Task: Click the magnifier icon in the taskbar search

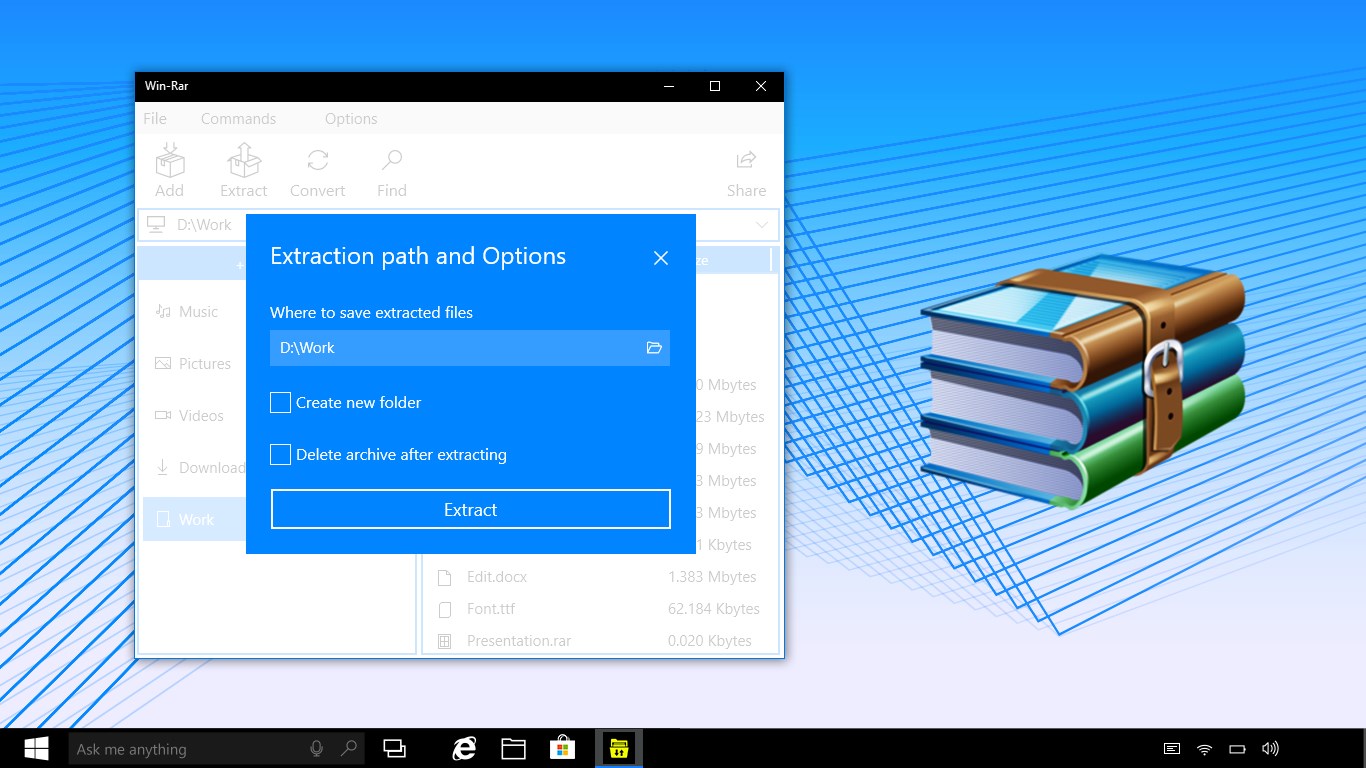Action: point(349,748)
